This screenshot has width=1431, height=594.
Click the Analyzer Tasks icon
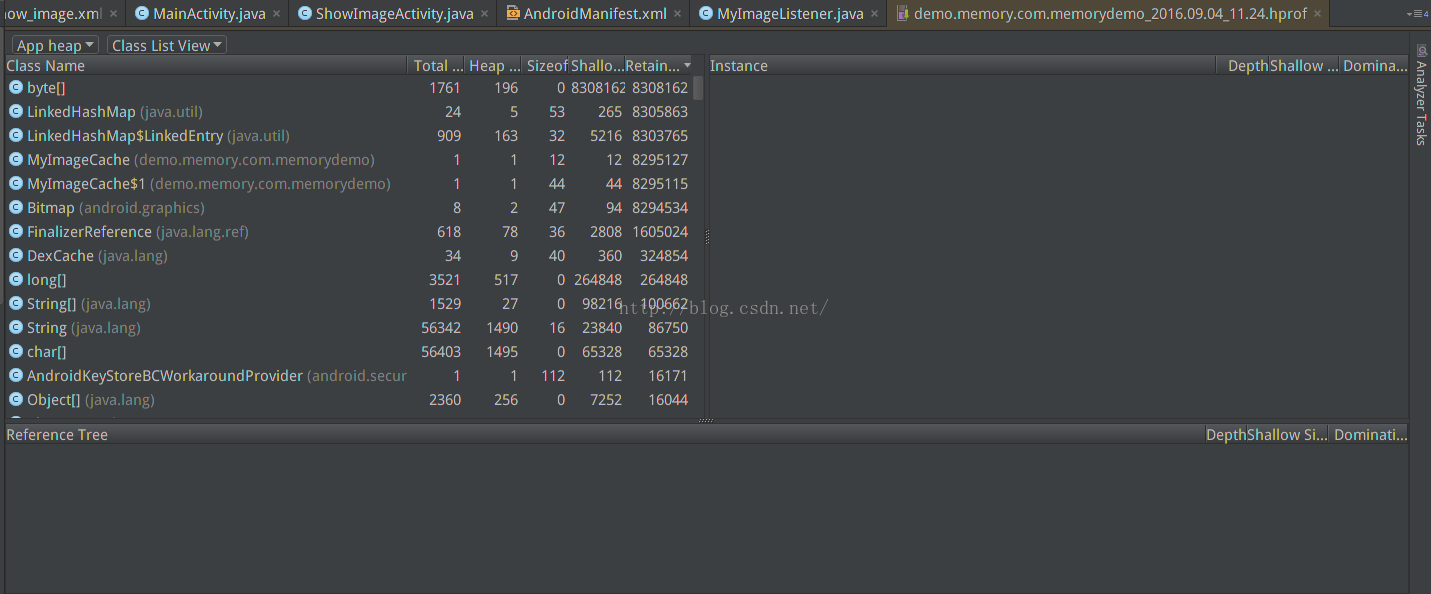click(1421, 50)
